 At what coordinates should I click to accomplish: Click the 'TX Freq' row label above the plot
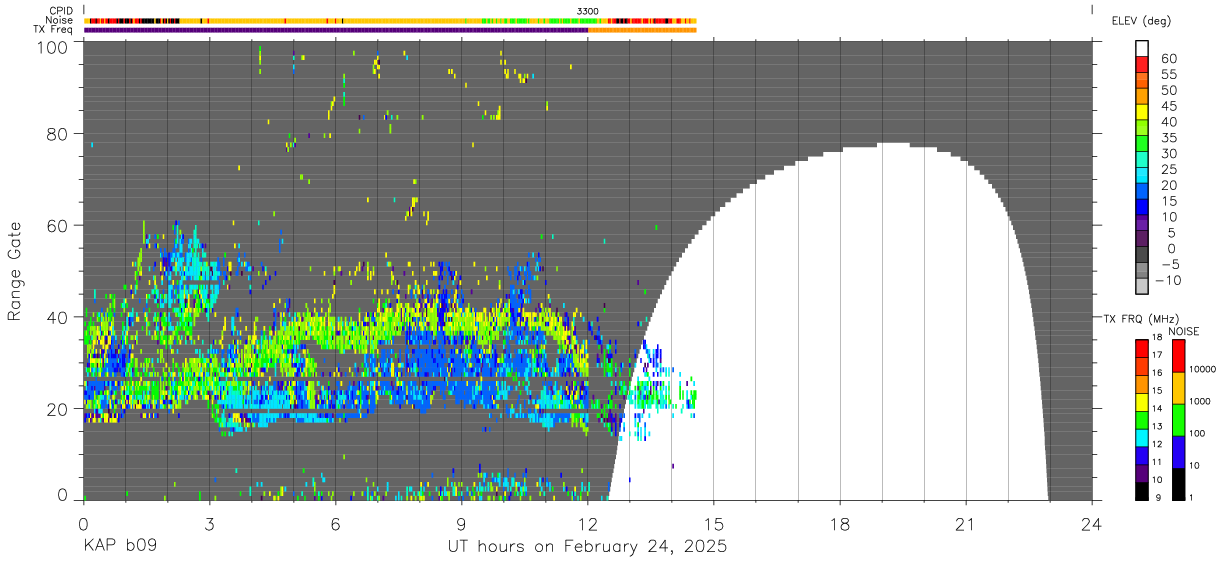point(55,29)
